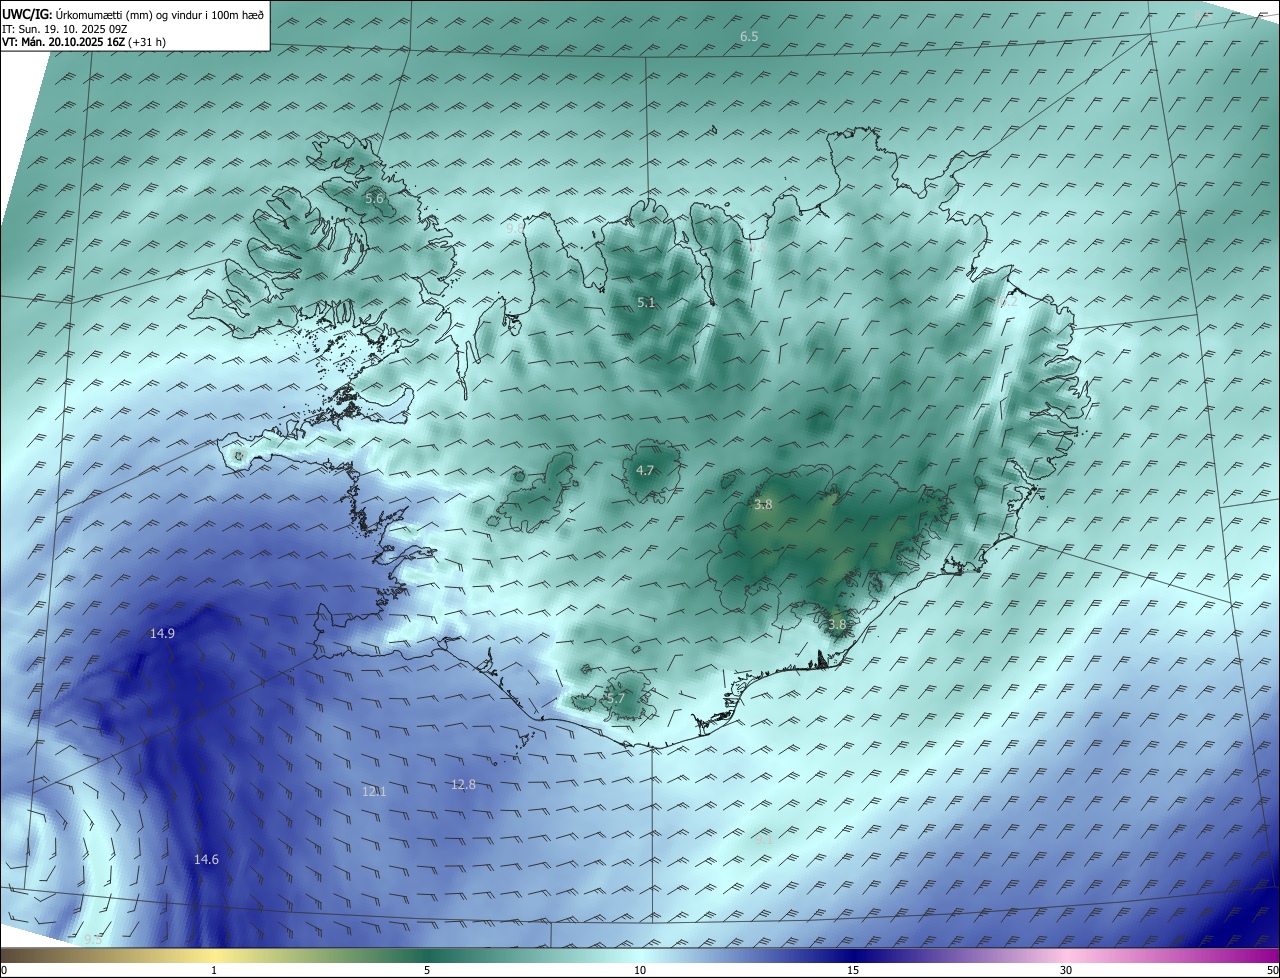Click the colorbar tick label 50
Image resolution: width=1280 pixels, height=978 pixels.
1272,970
